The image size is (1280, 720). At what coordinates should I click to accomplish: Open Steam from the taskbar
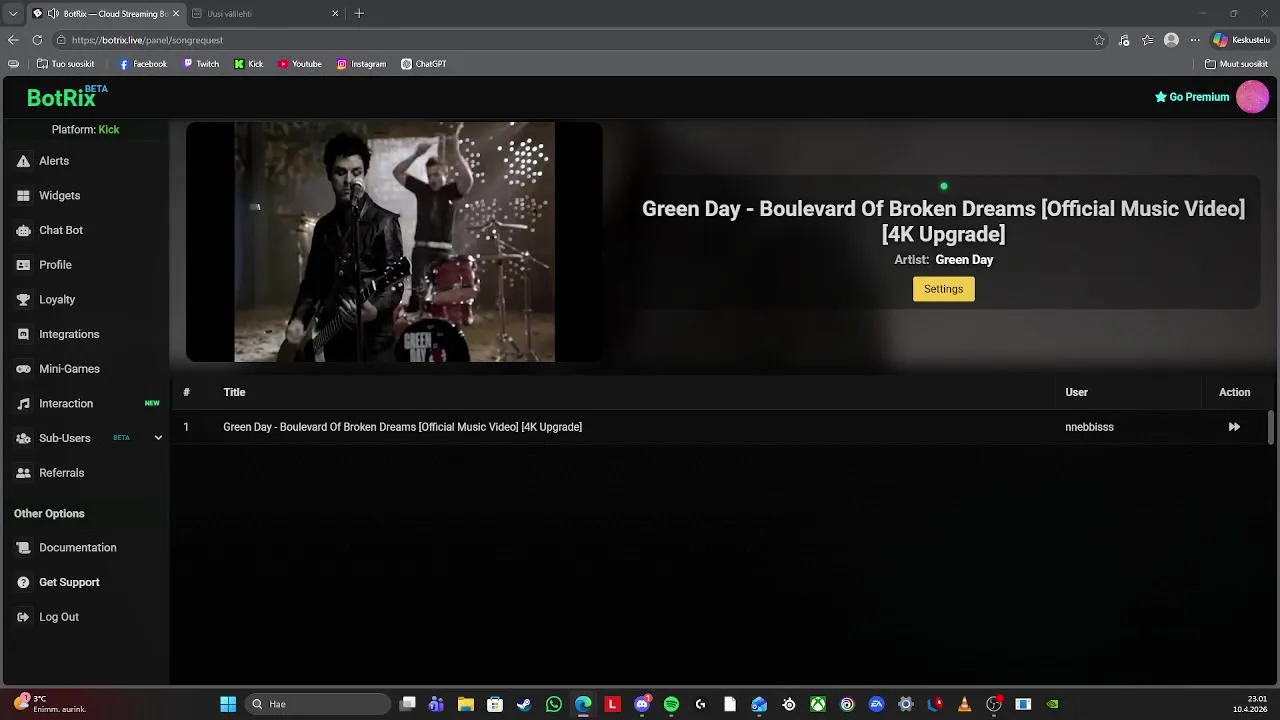pos(524,705)
